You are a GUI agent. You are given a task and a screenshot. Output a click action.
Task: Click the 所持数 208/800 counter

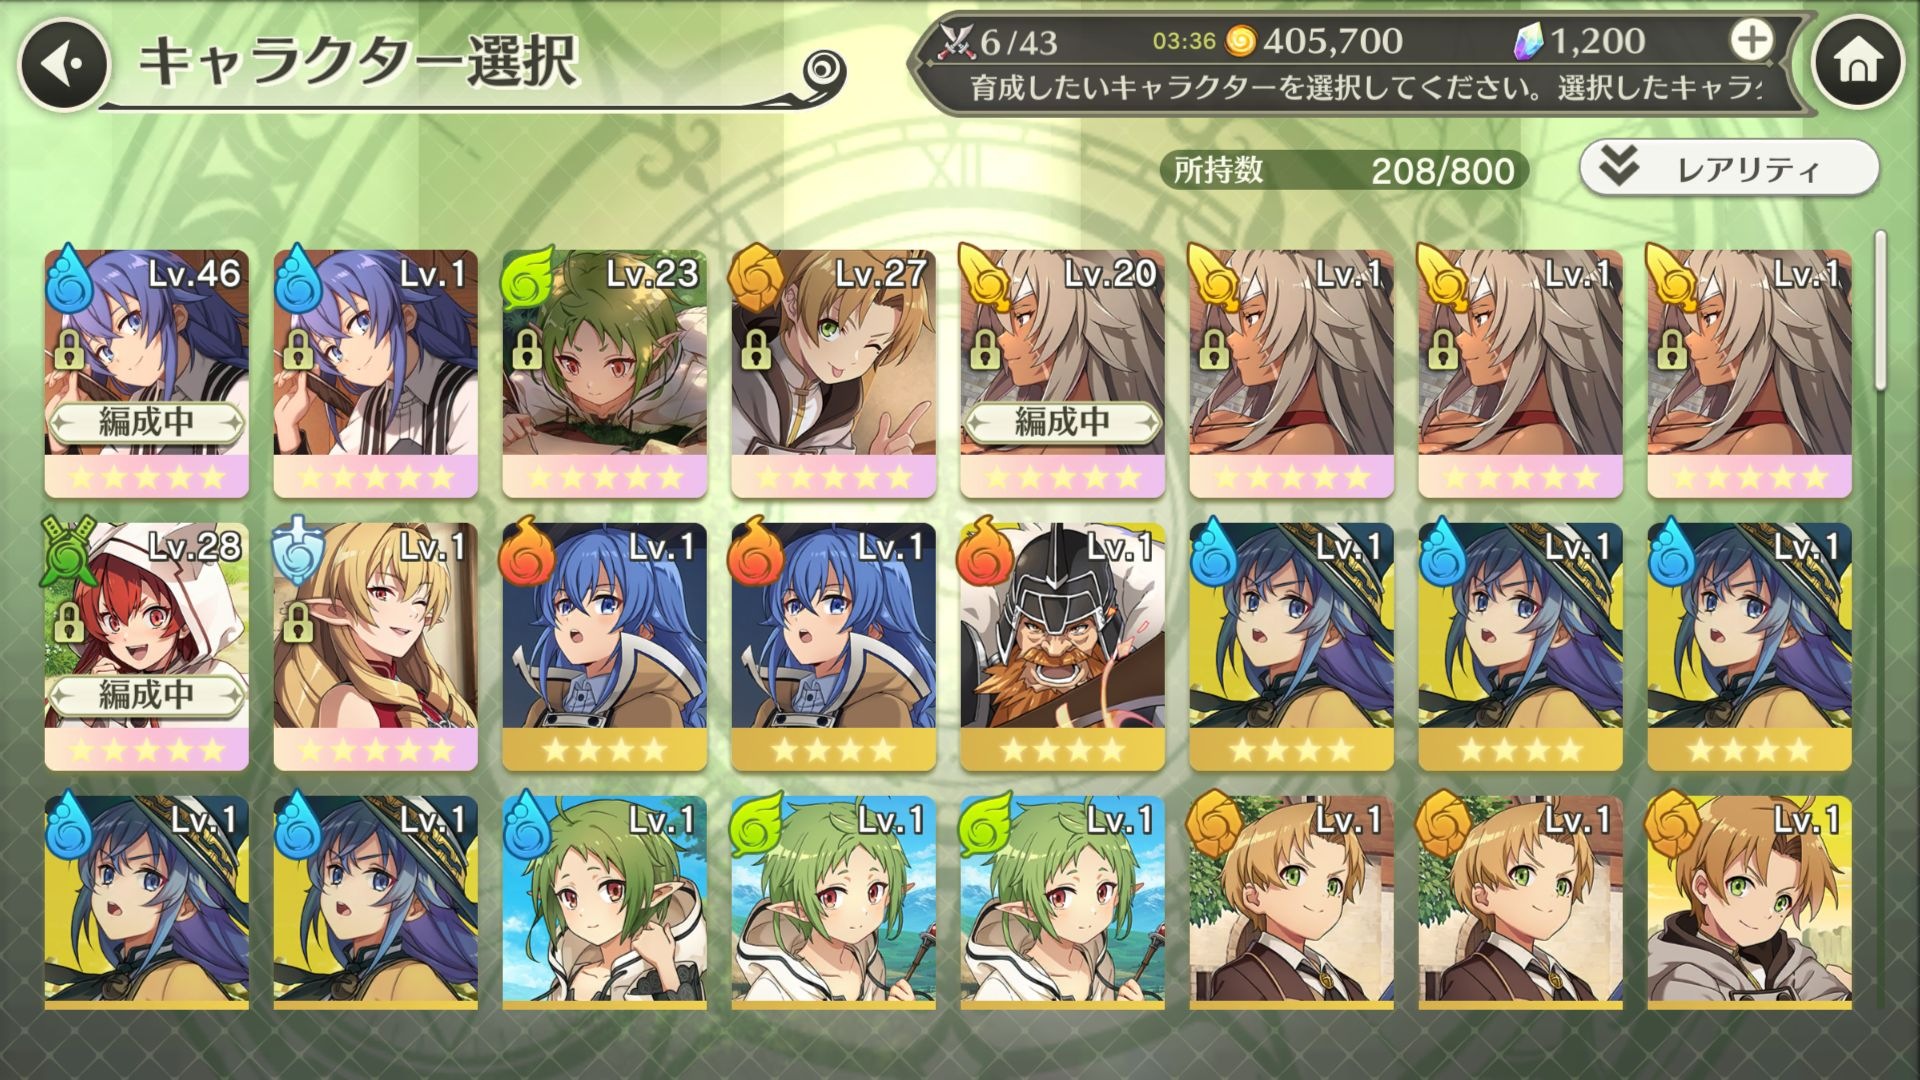pyautogui.click(x=1343, y=170)
